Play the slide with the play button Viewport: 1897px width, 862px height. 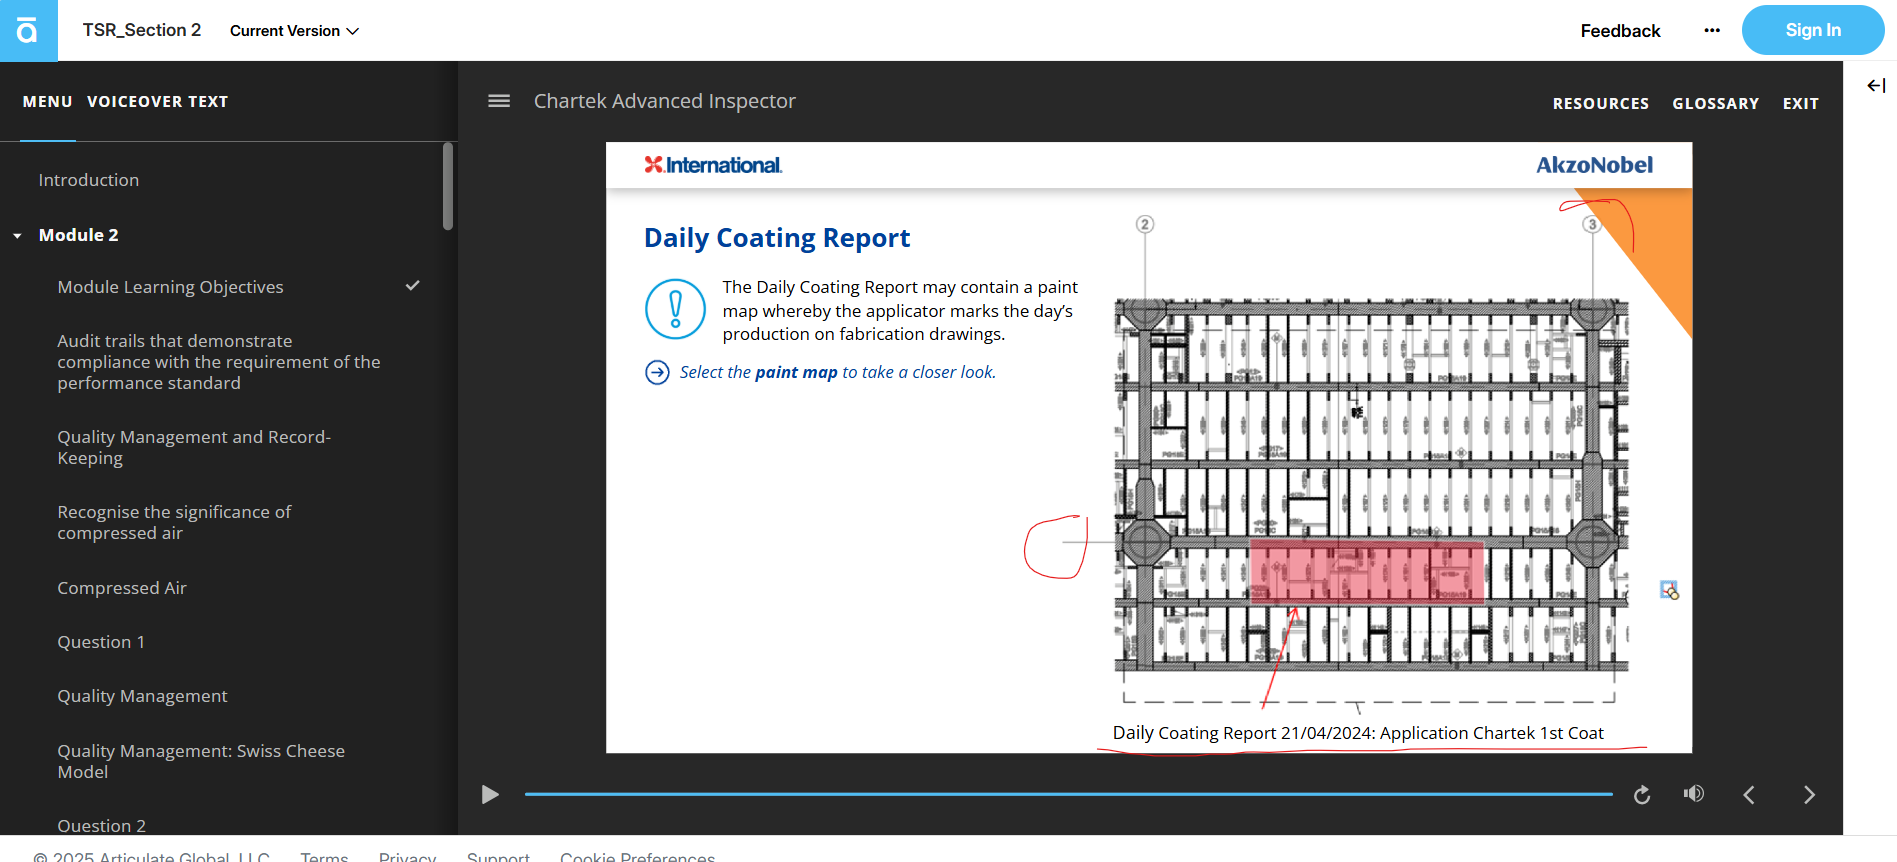click(490, 794)
